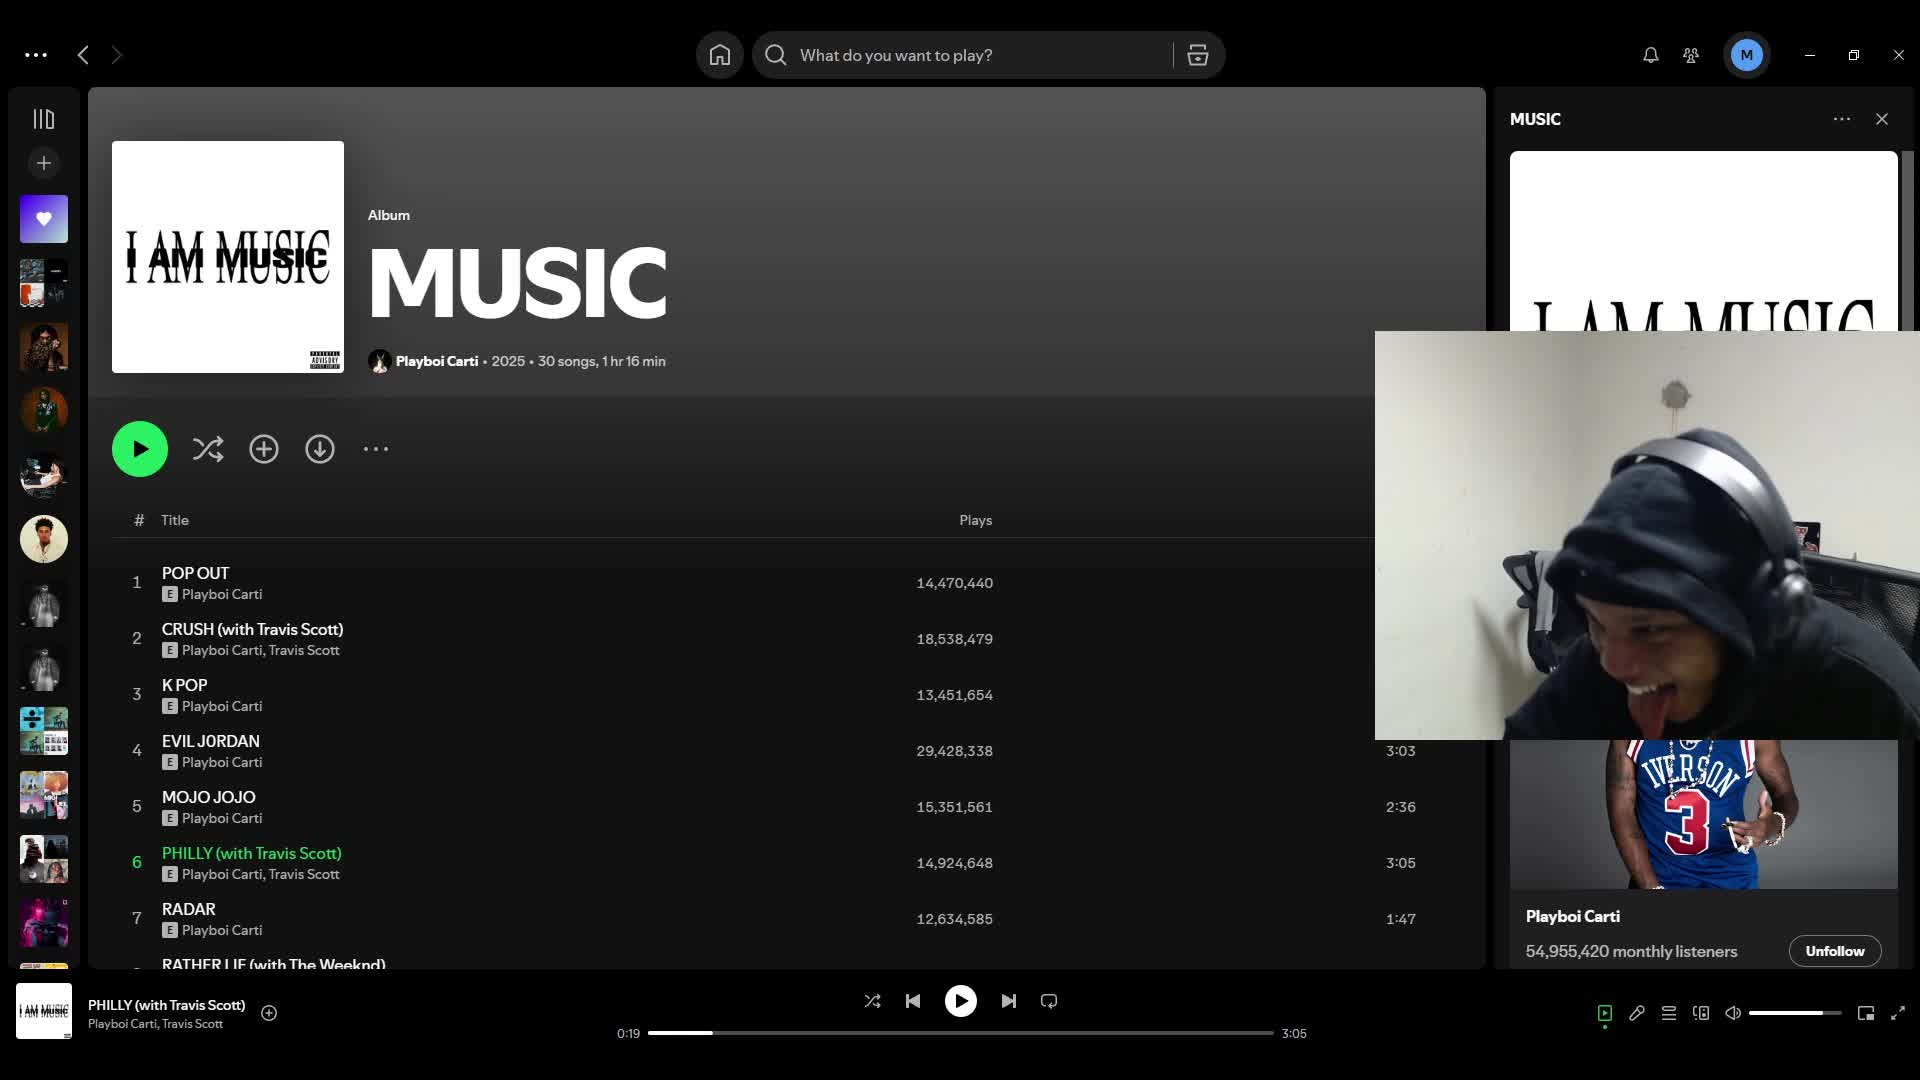1920x1080 pixels.
Task: Open the Browse icon in search bar
Action: pyautogui.click(x=1198, y=55)
